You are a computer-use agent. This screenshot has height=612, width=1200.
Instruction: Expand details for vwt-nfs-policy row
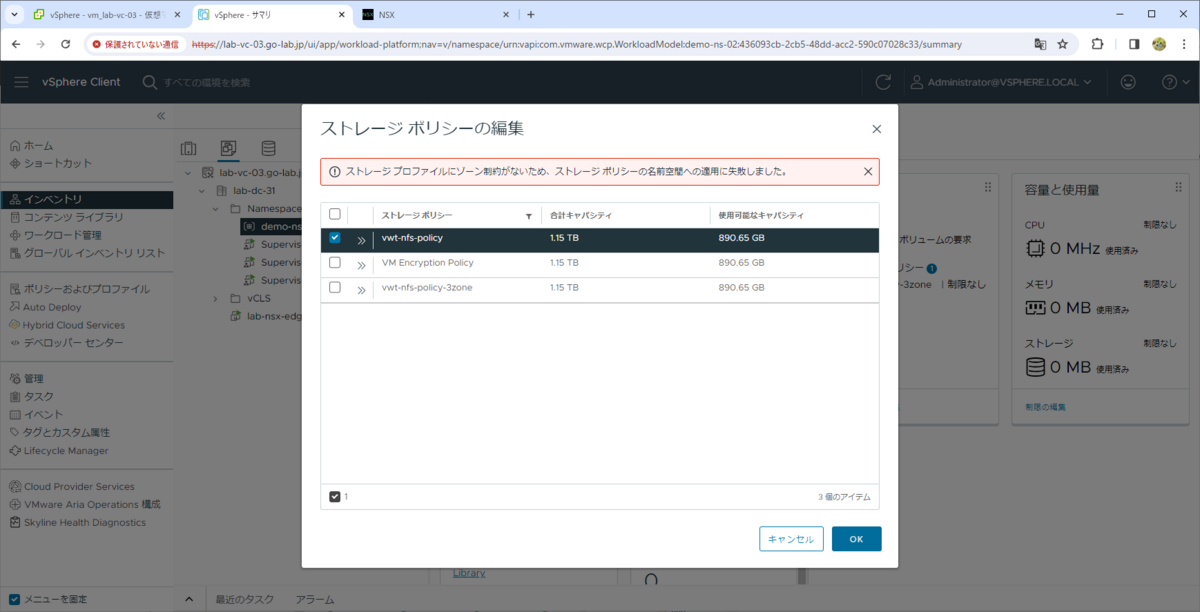click(x=361, y=240)
